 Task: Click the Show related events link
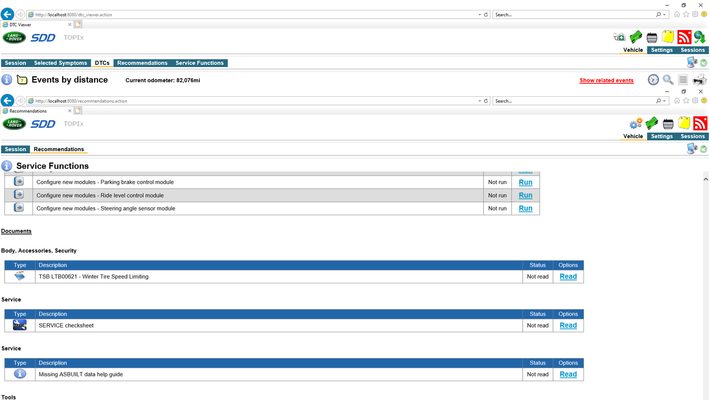click(x=606, y=80)
